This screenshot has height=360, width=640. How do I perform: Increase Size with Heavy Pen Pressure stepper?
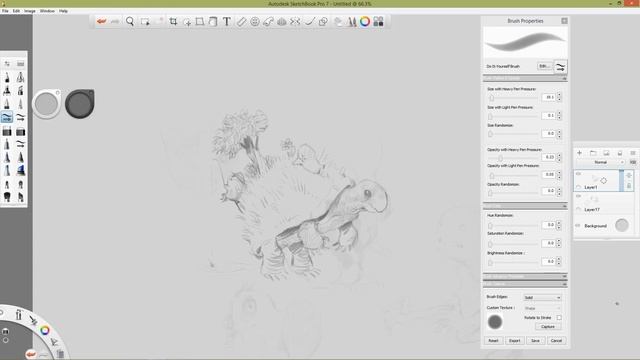click(559, 95)
